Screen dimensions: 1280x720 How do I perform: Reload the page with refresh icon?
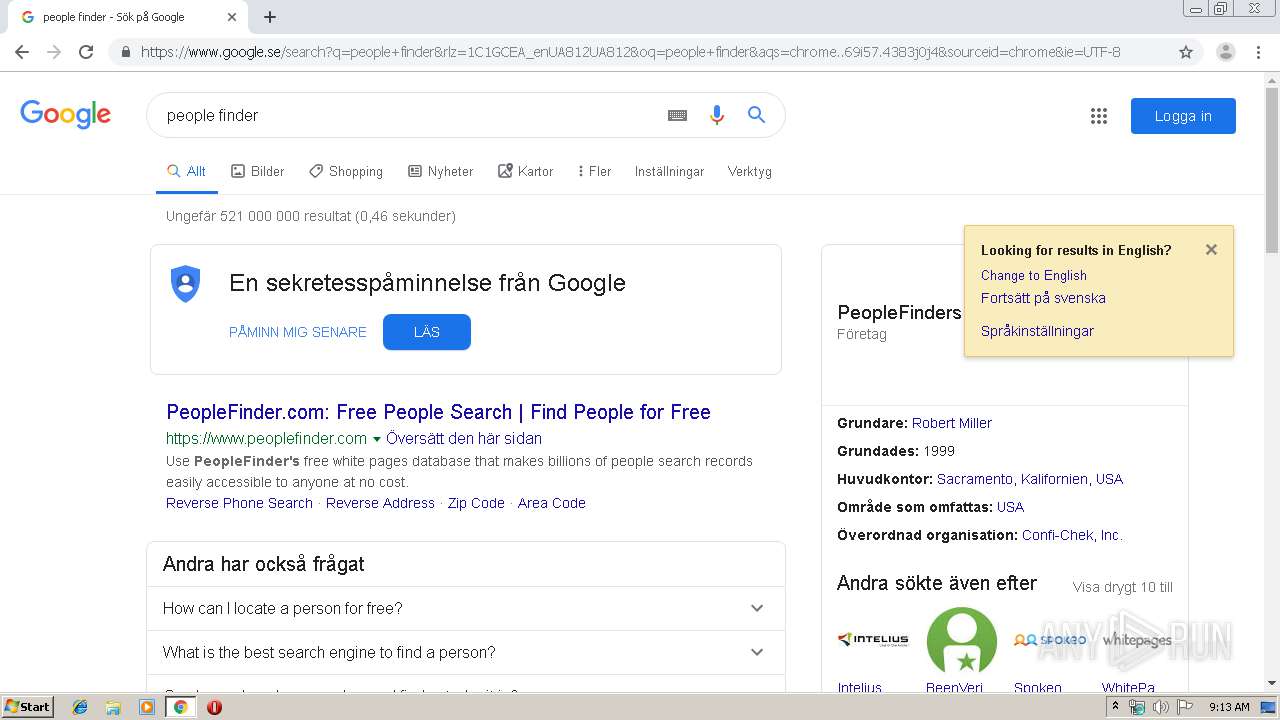pyautogui.click(x=86, y=52)
